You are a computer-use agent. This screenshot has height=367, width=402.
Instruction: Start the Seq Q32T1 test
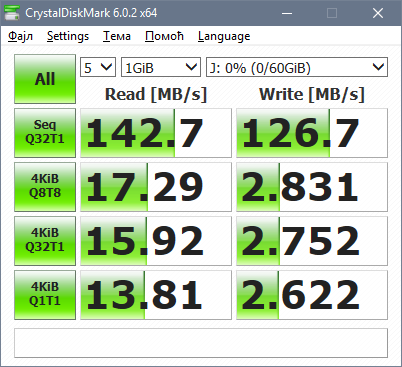pyautogui.click(x=45, y=133)
